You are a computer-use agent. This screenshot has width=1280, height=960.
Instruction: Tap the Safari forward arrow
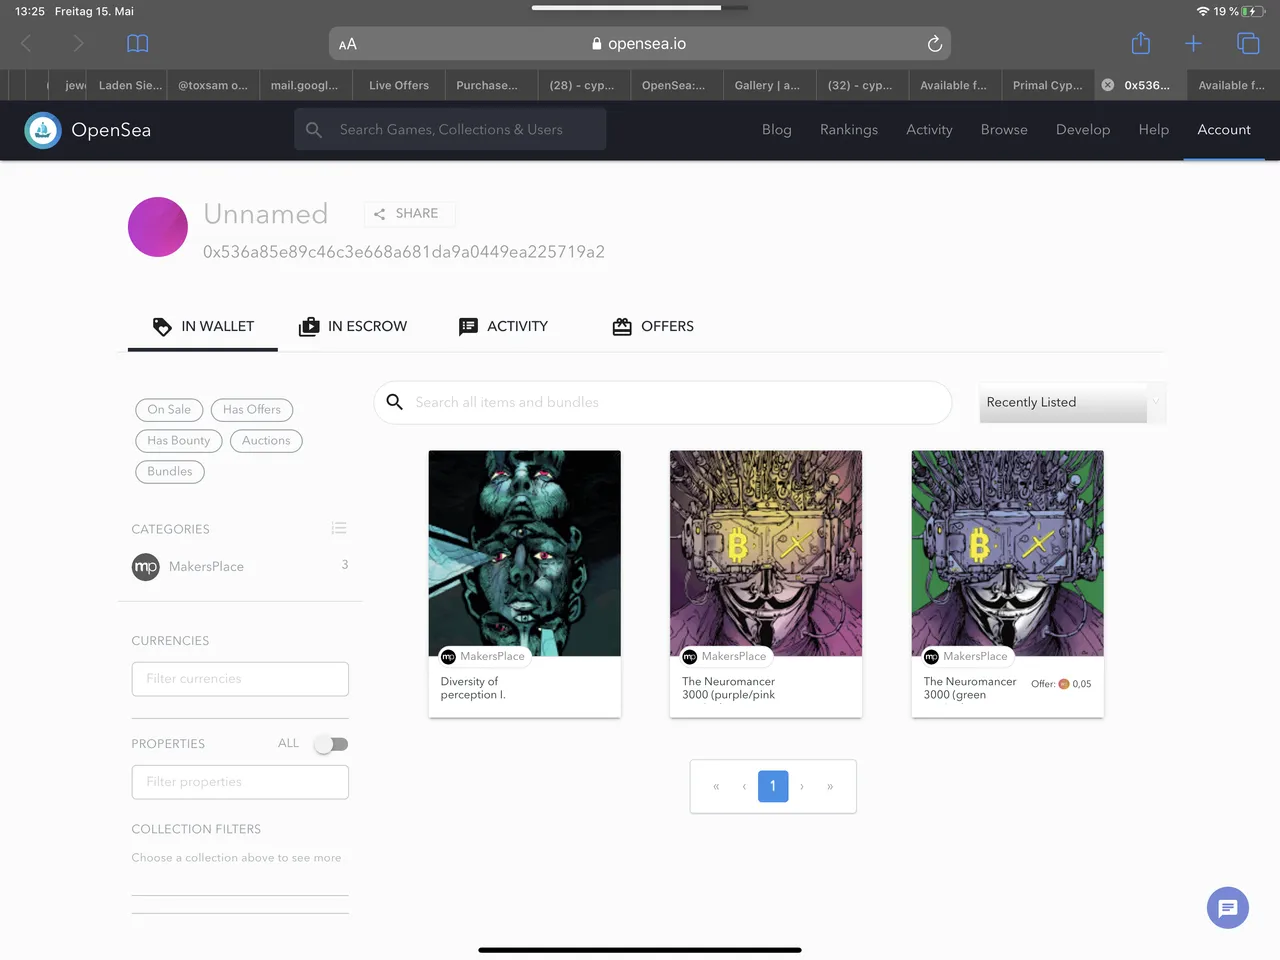click(x=78, y=43)
